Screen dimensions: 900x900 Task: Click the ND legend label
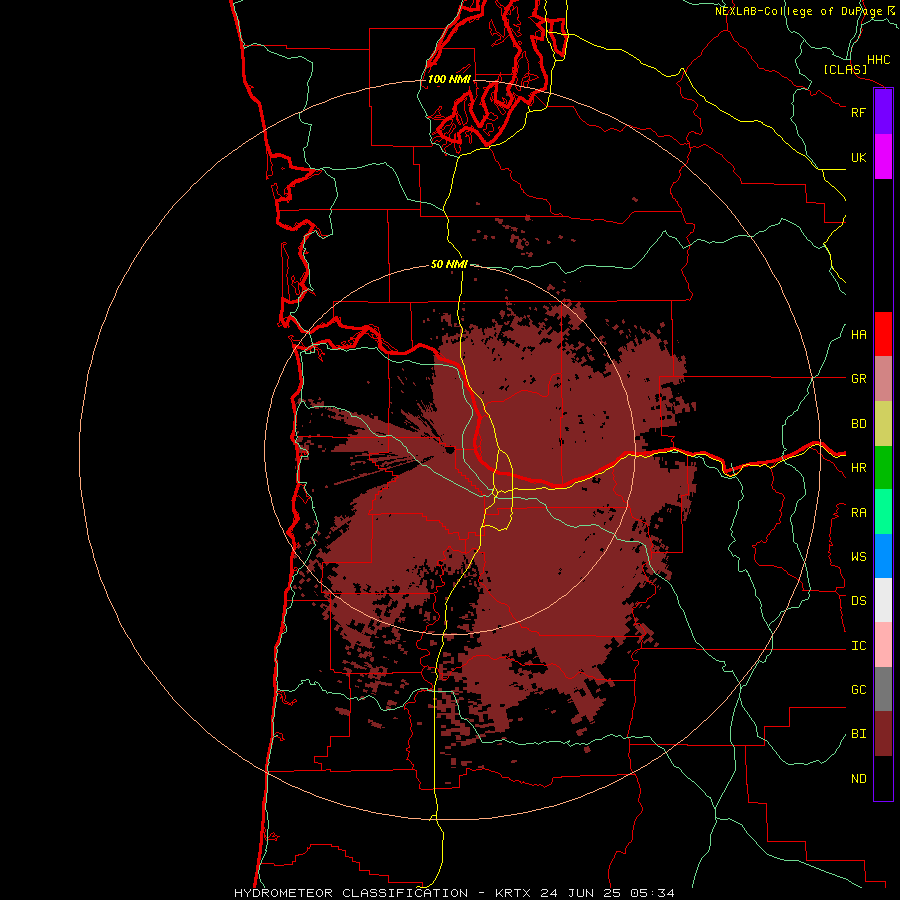(x=858, y=779)
